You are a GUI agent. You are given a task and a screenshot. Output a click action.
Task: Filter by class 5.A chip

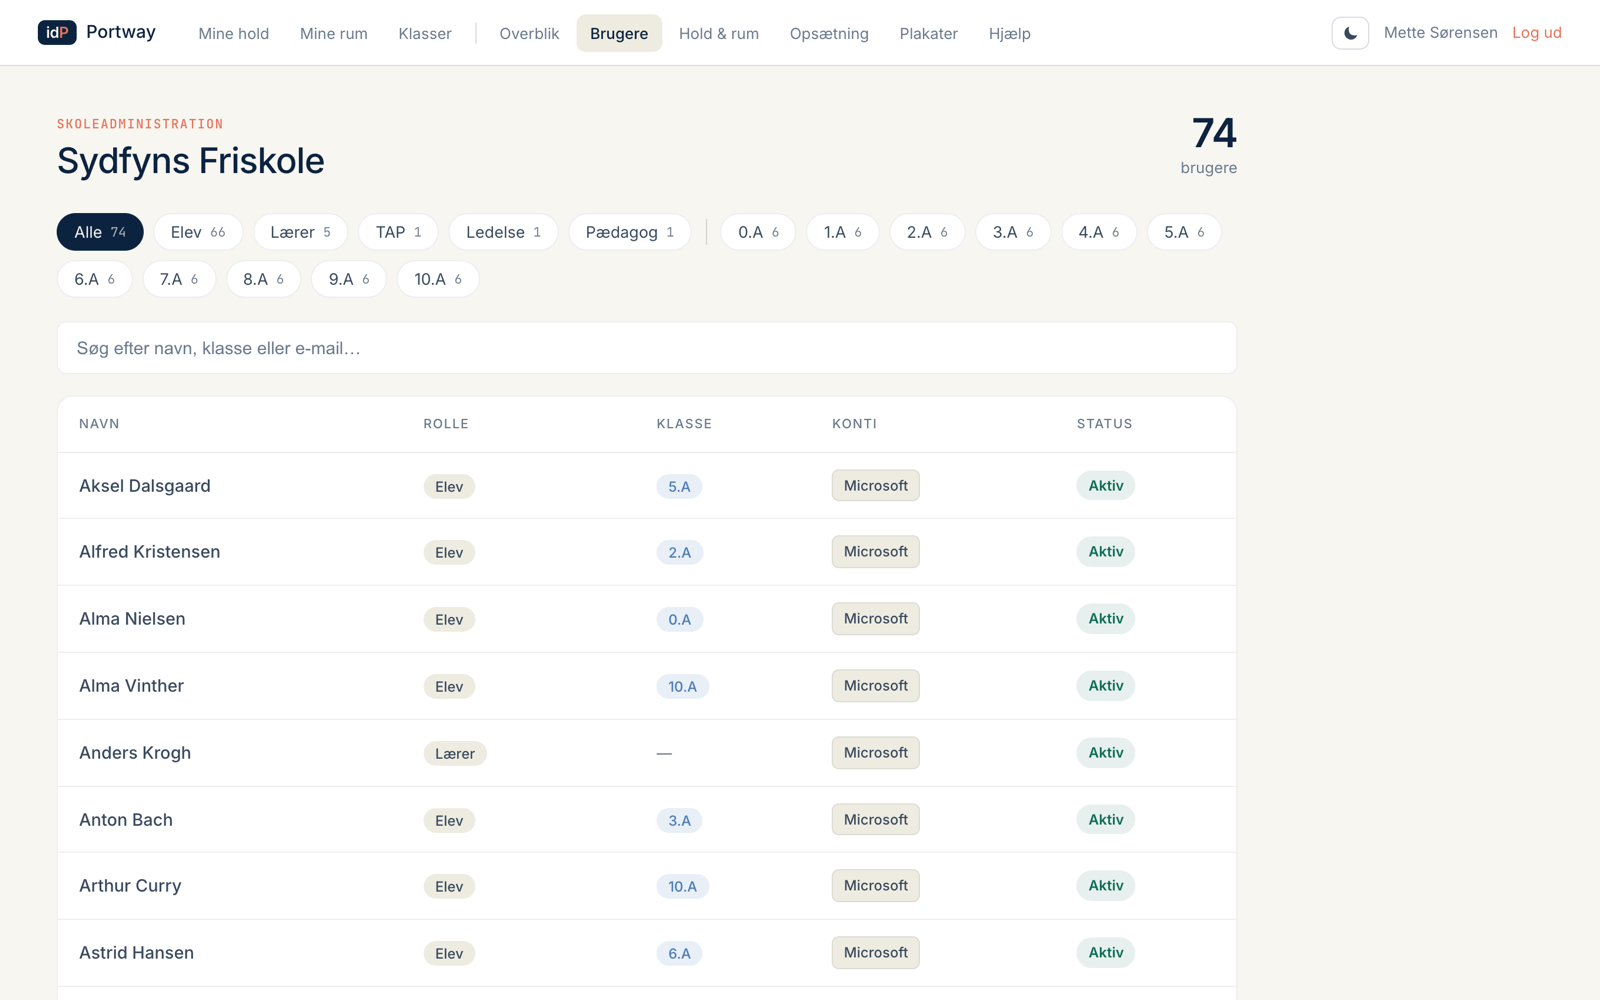[1184, 232]
